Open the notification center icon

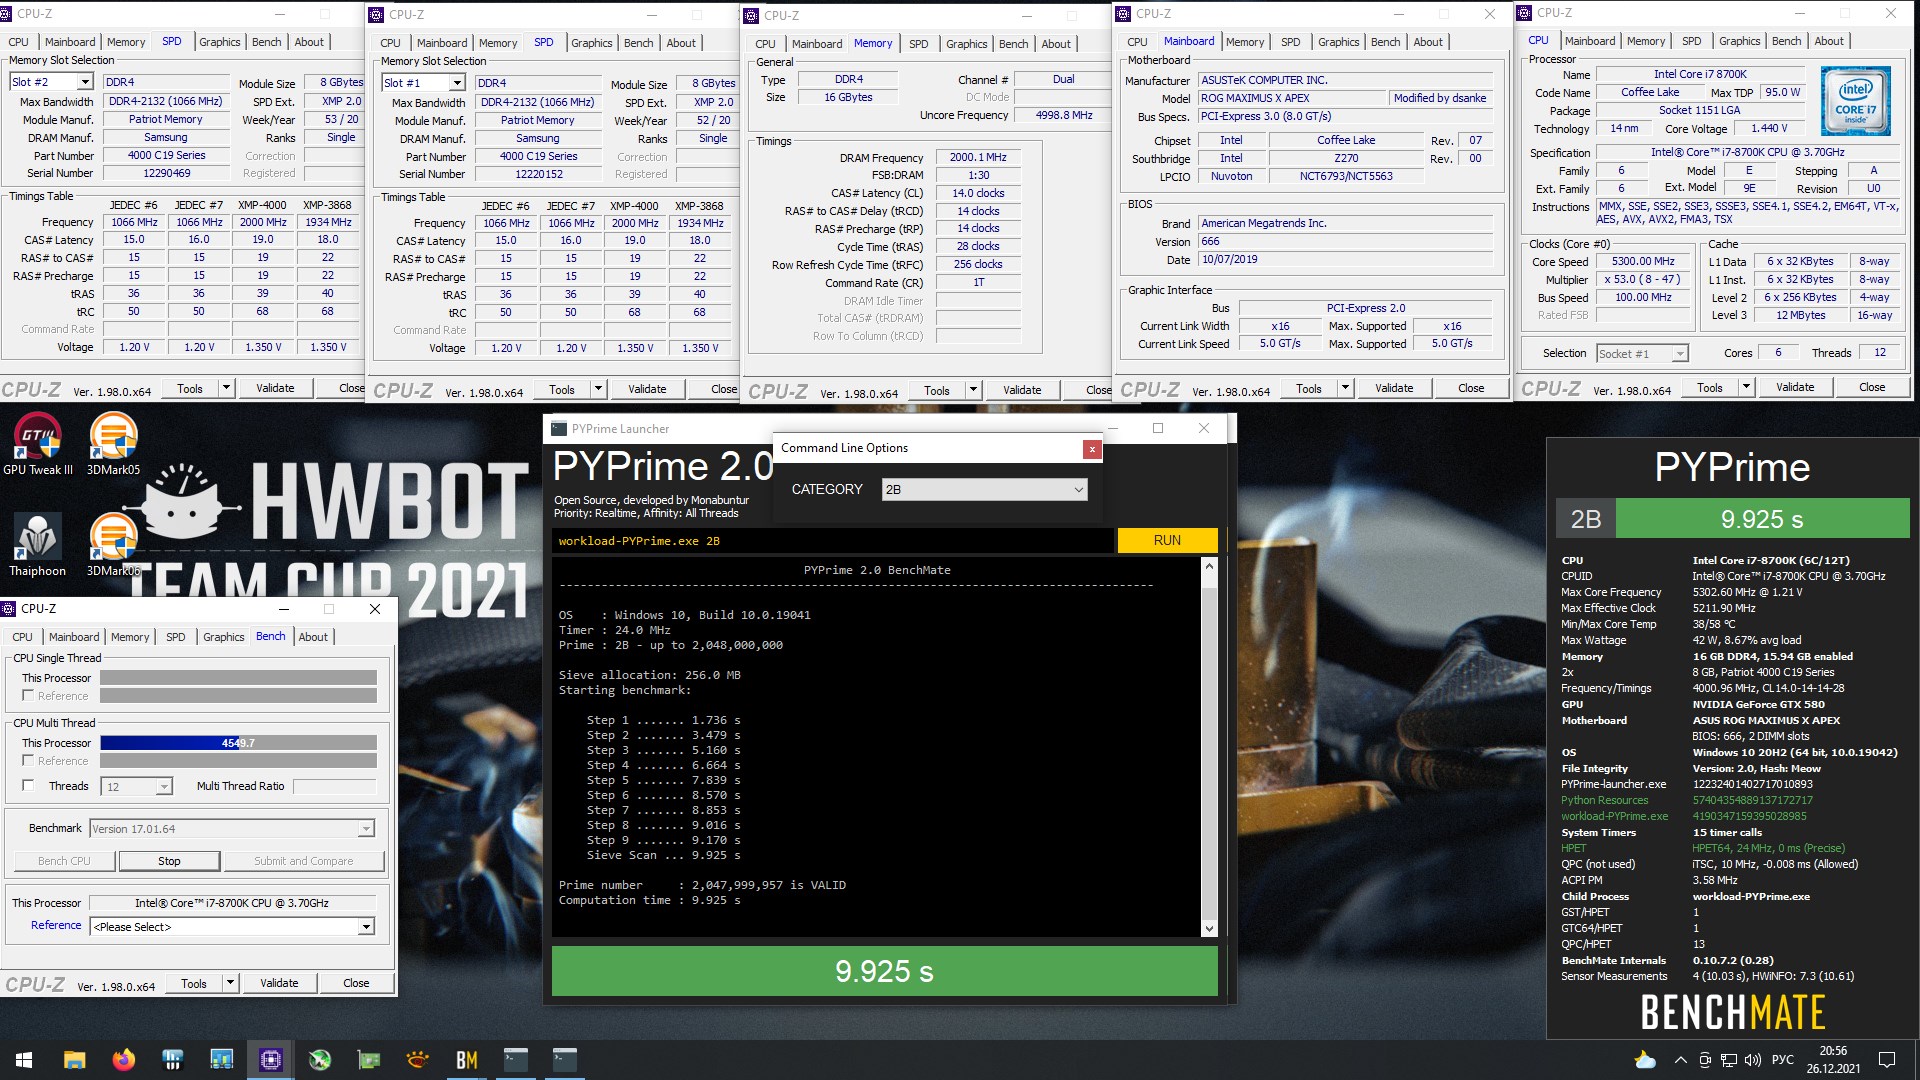[x=1887, y=1060]
